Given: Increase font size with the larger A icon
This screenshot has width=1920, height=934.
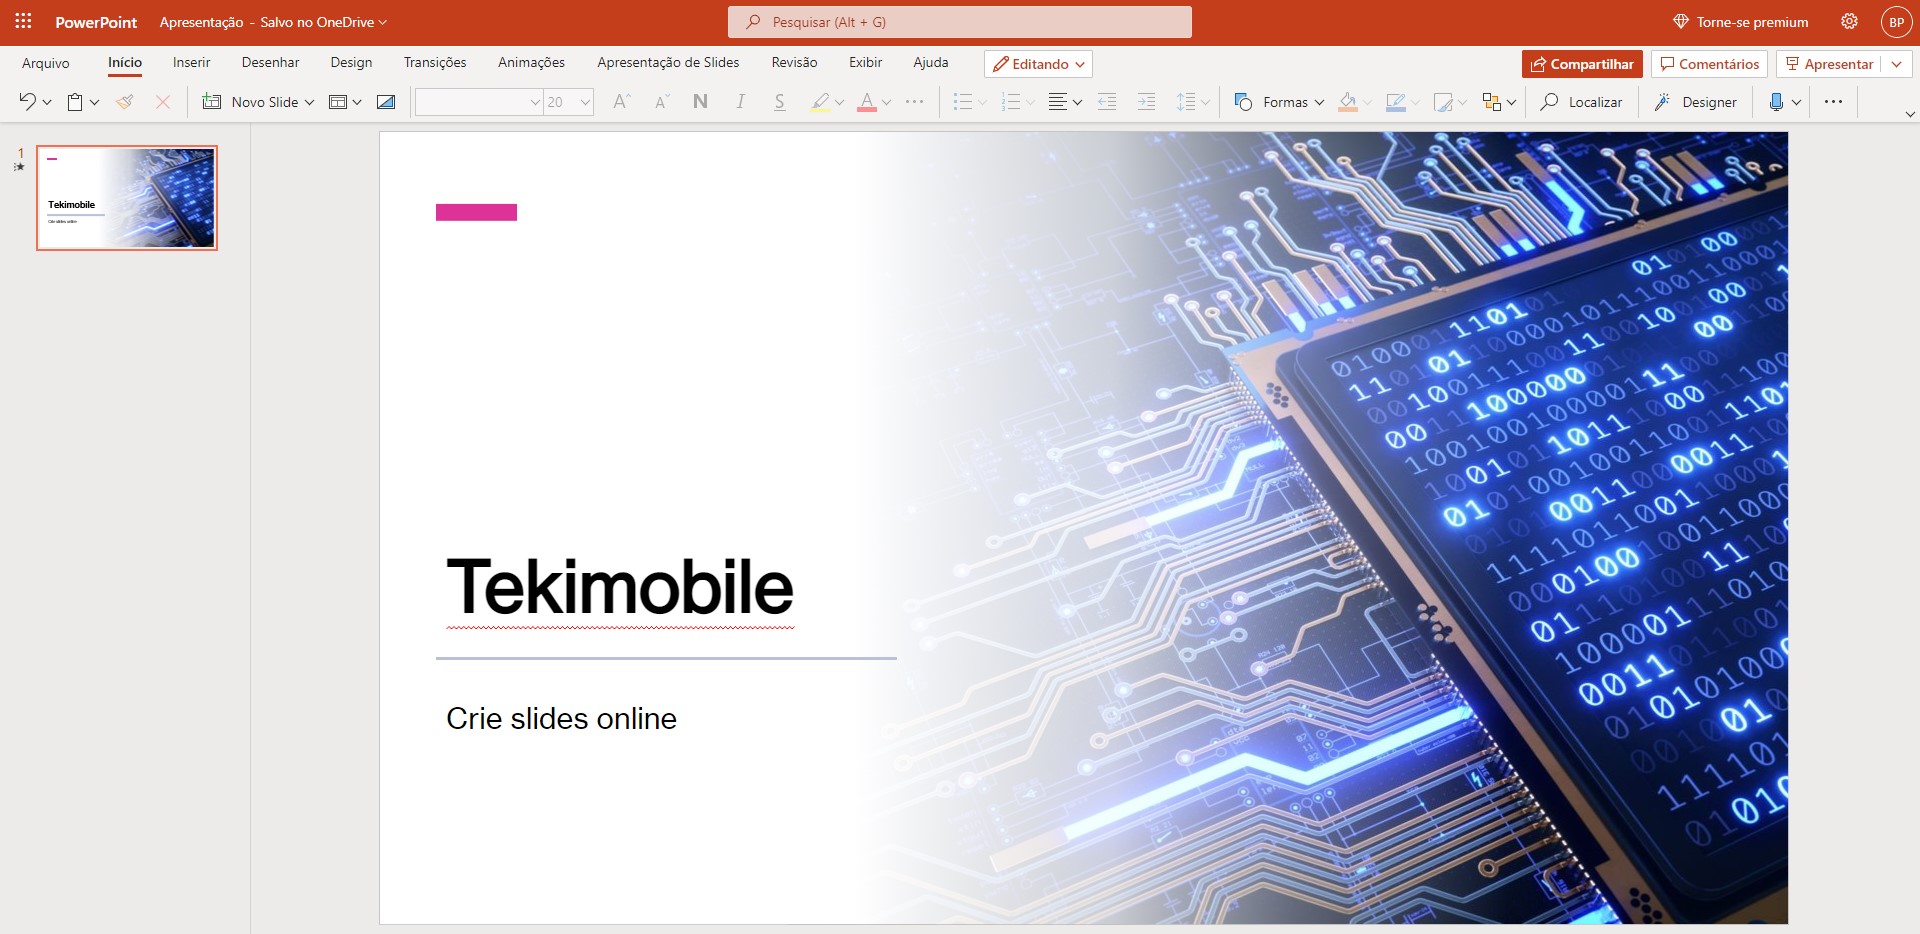Looking at the screenshot, I should 621,101.
